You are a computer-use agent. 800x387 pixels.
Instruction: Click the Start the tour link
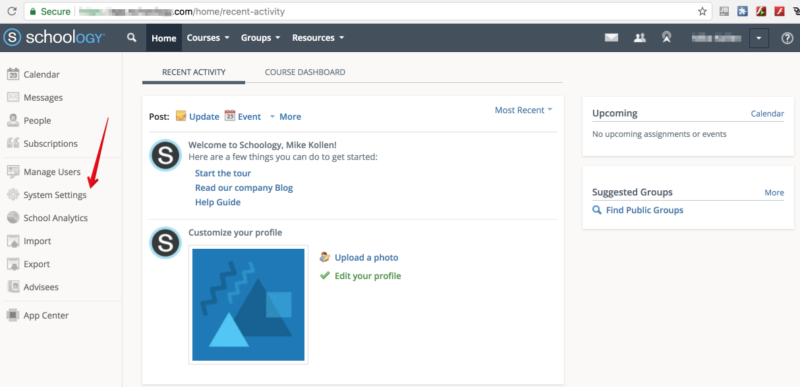click(223, 173)
